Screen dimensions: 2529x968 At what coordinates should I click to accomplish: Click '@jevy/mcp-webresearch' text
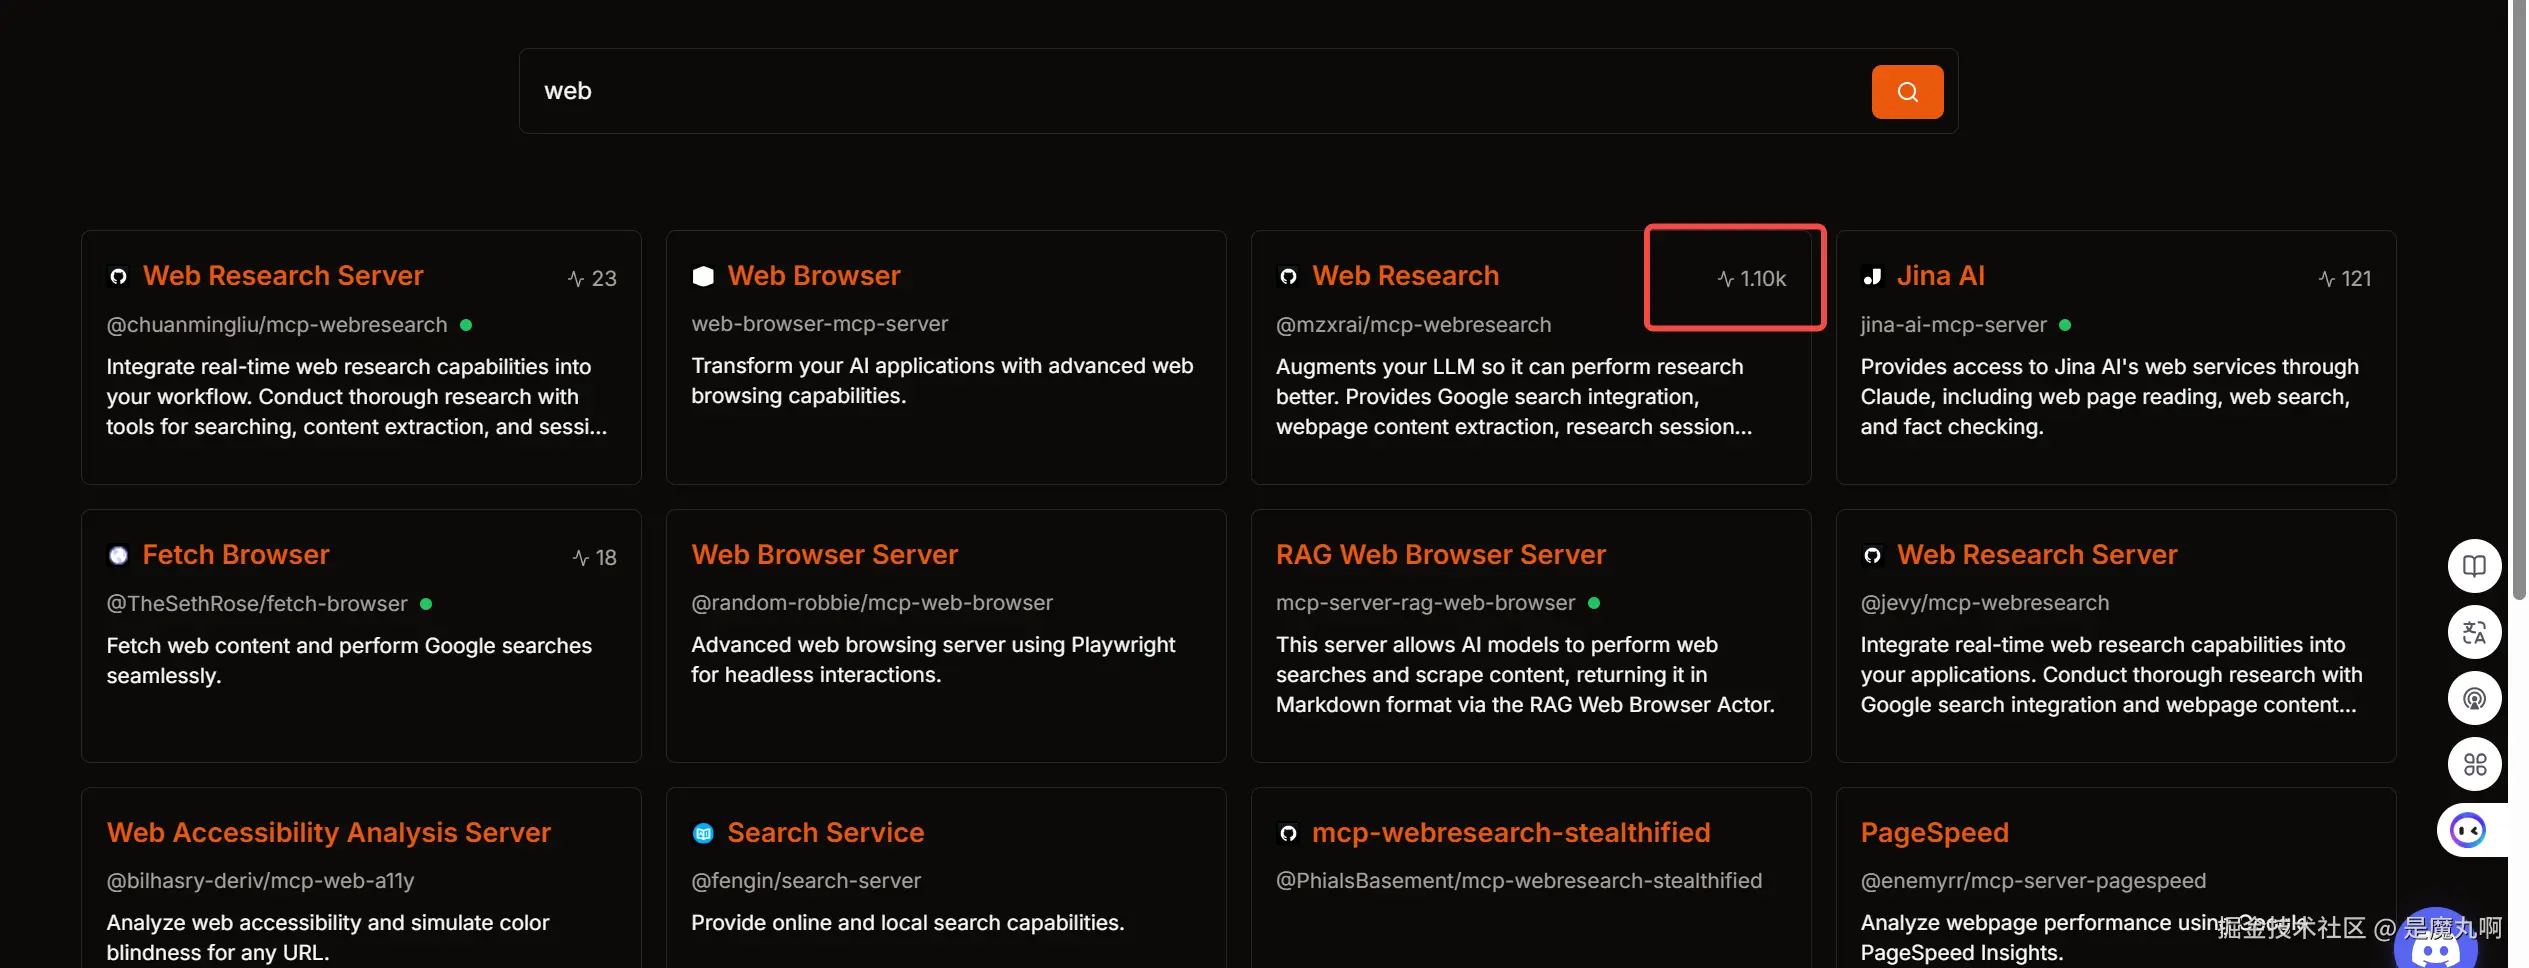point(1984,603)
